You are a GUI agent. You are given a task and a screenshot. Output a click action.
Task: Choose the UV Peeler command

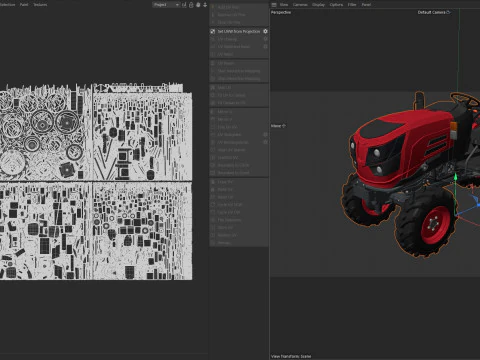click(x=226, y=63)
